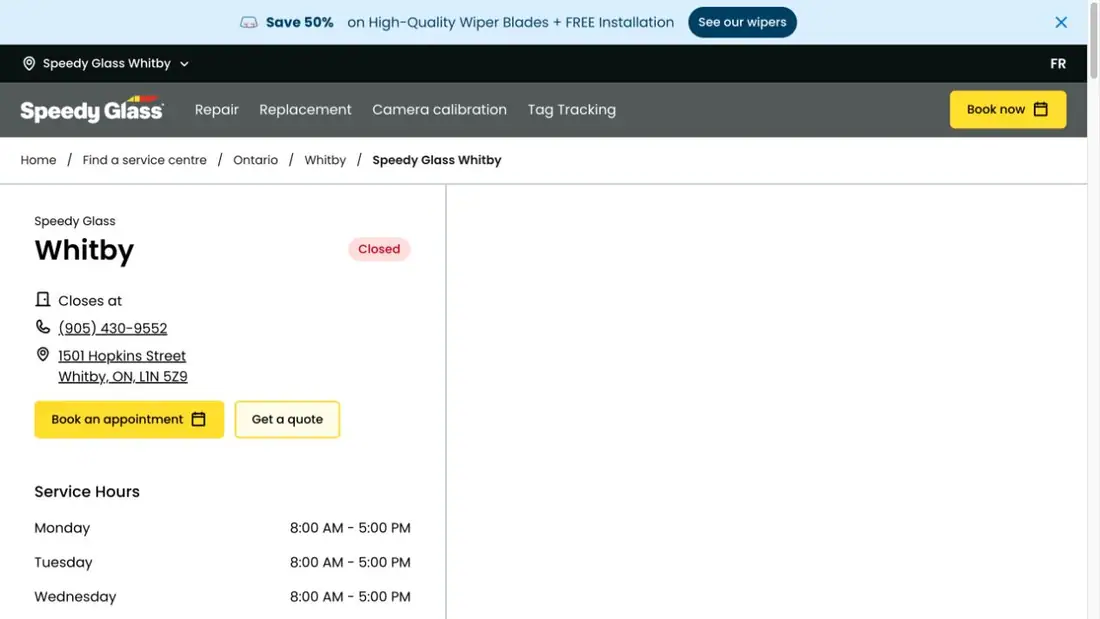Open Ontario breadcrumb link
Screen dimensions: 1100x619
point(255,160)
